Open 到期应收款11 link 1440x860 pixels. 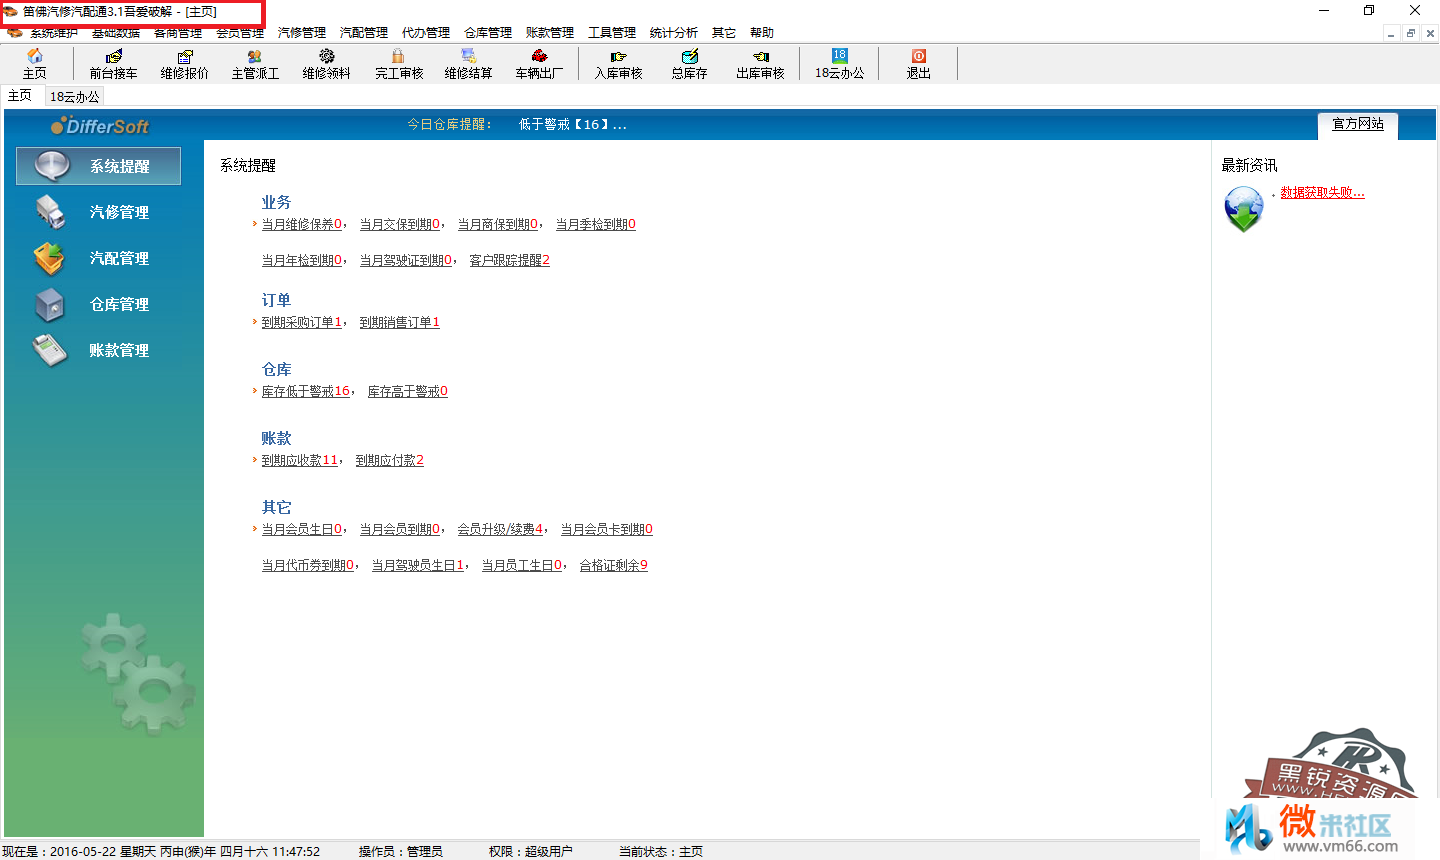click(300, 461)
